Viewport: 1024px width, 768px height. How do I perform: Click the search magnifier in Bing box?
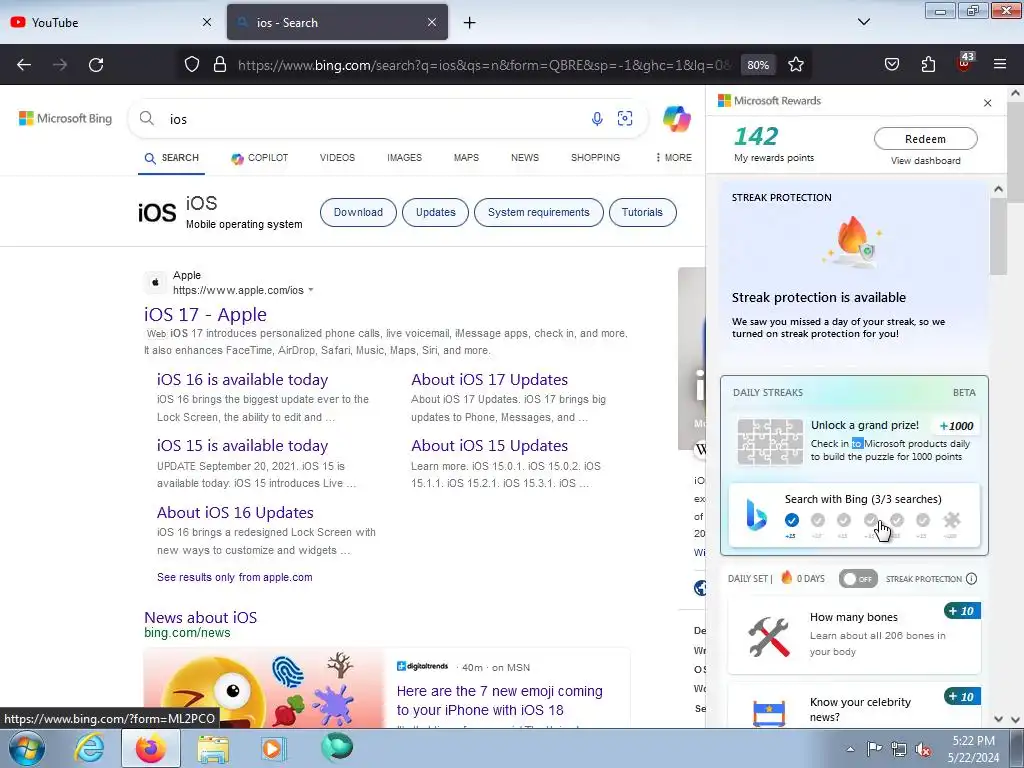click(147, 118)
